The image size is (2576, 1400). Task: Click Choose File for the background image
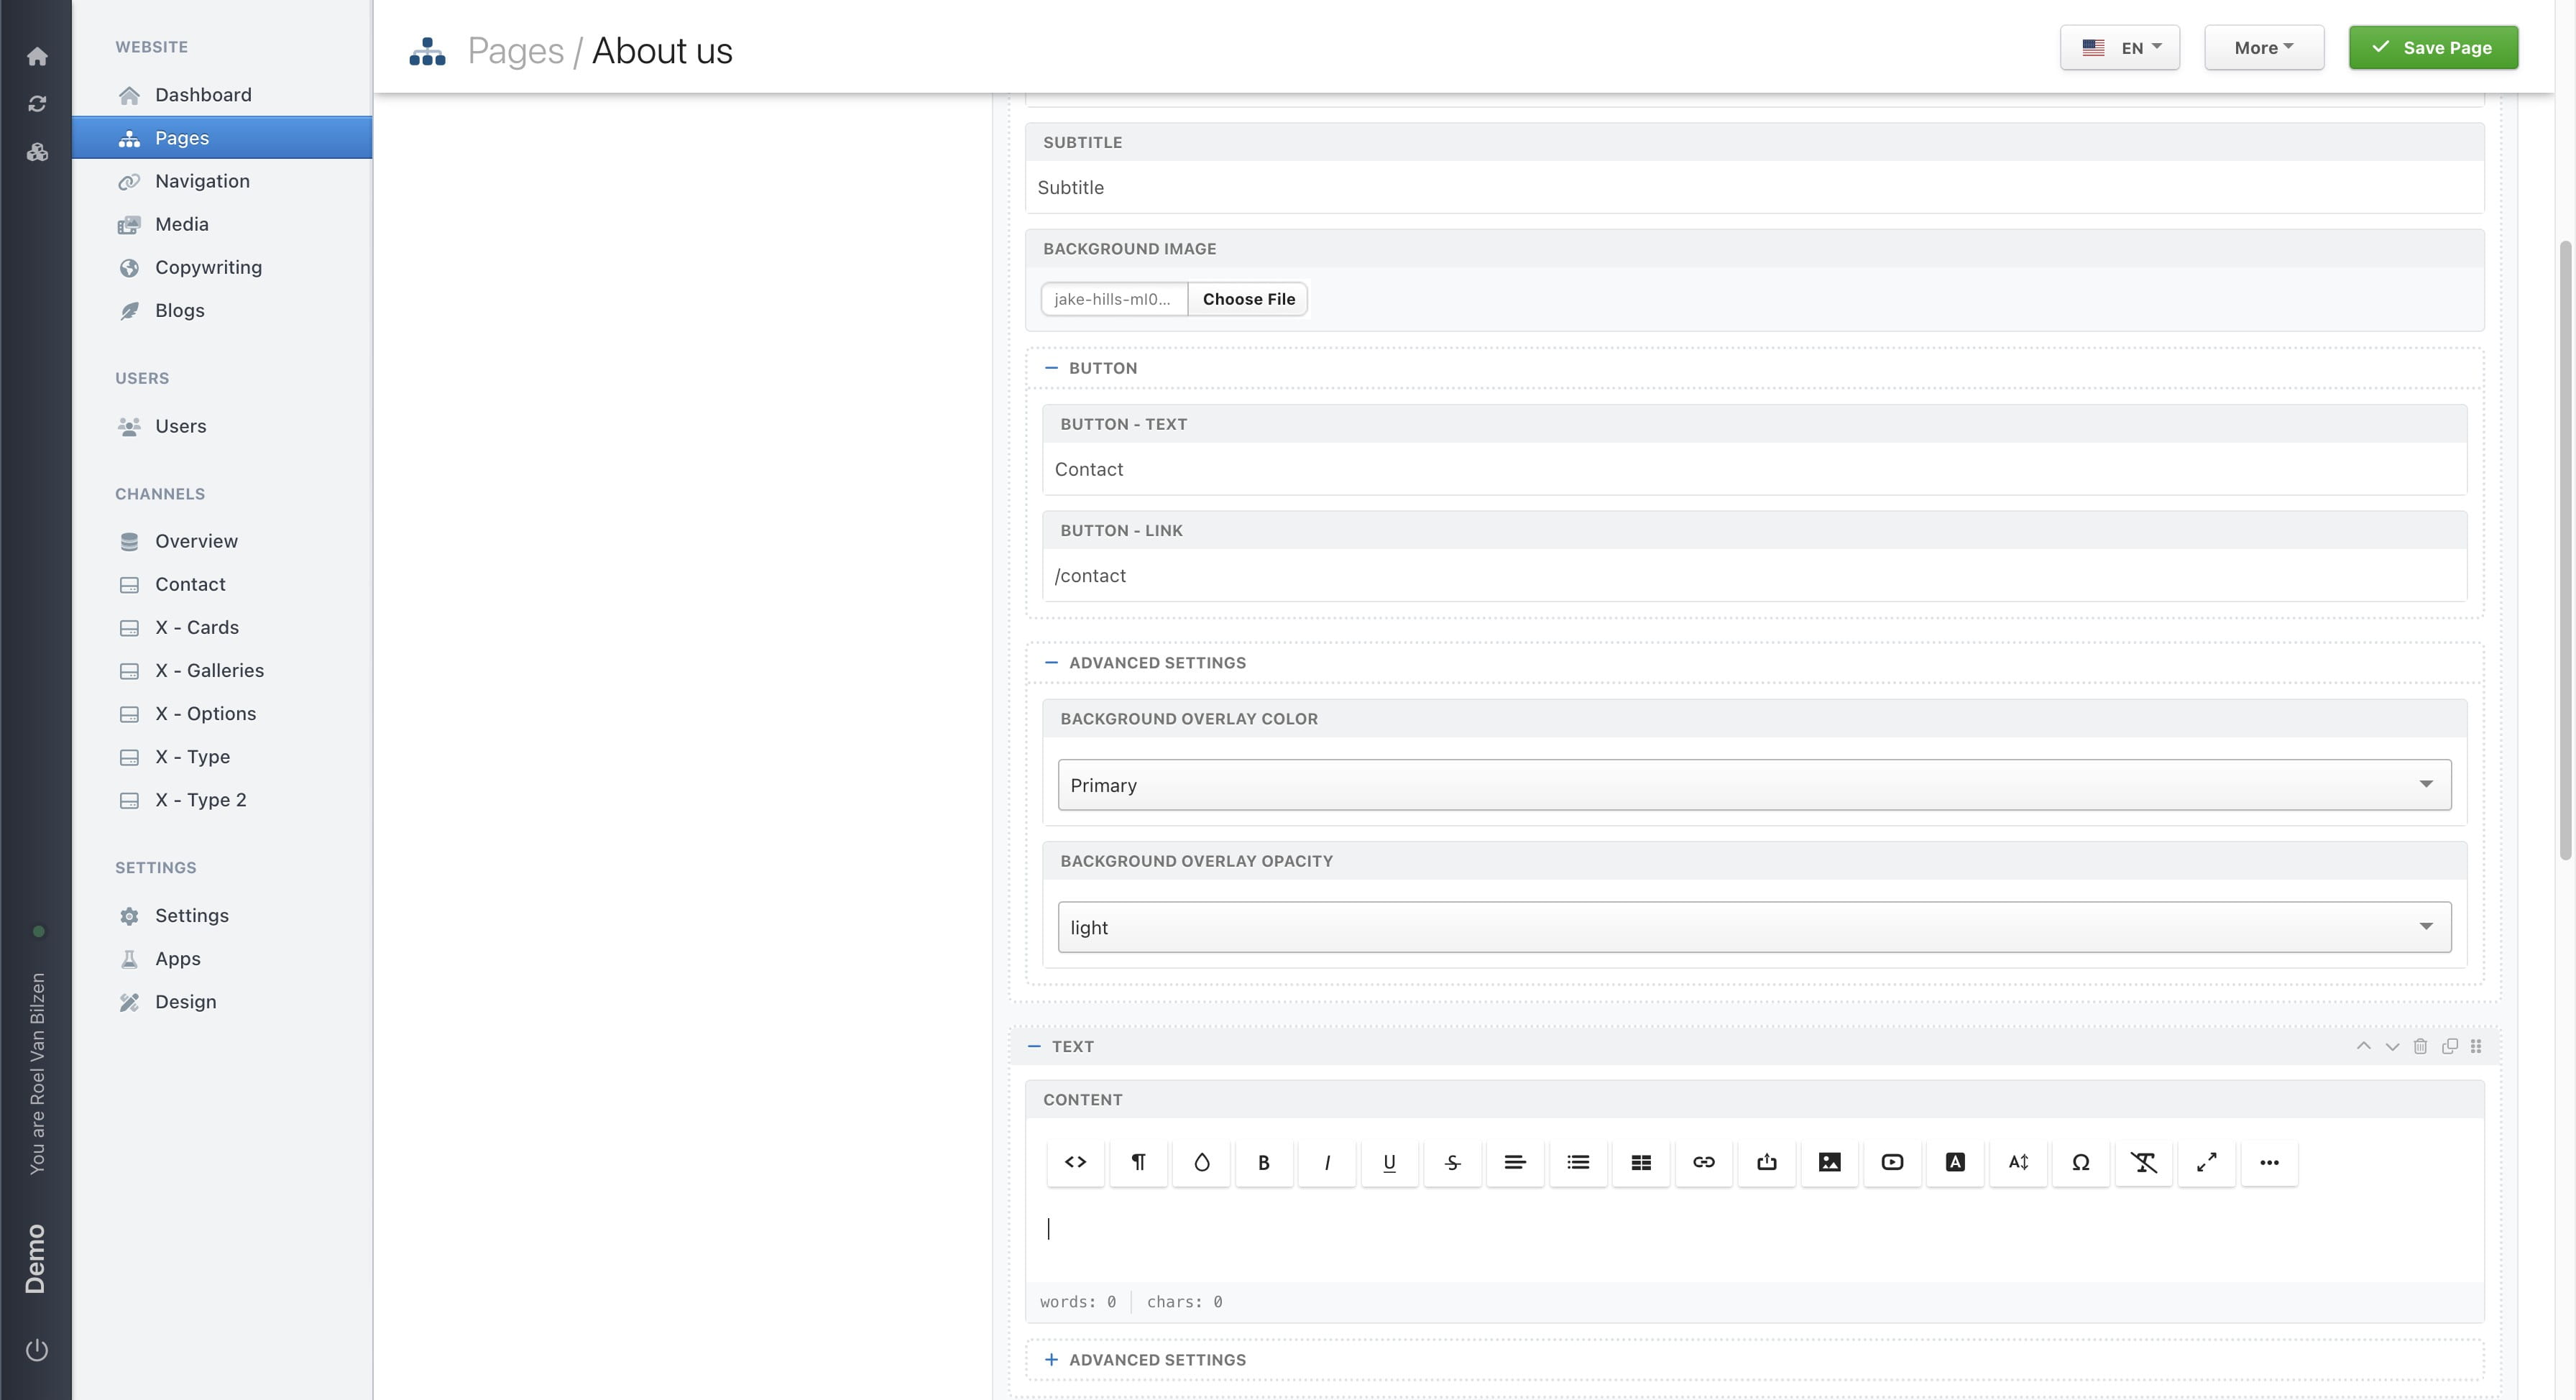(x=1247, y=299)
